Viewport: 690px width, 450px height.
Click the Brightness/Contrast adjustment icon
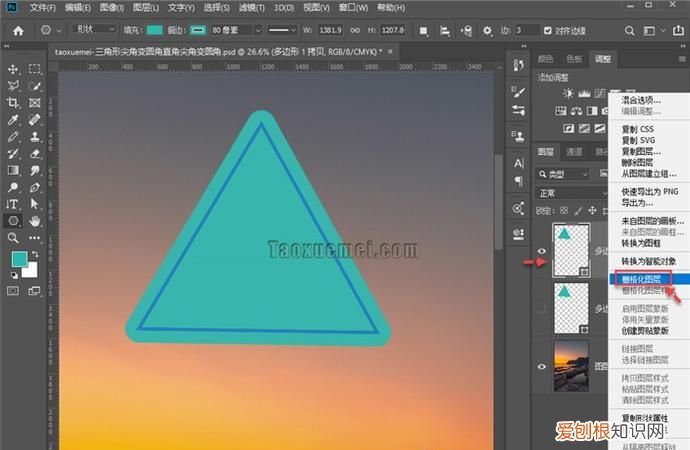(569, 93)
